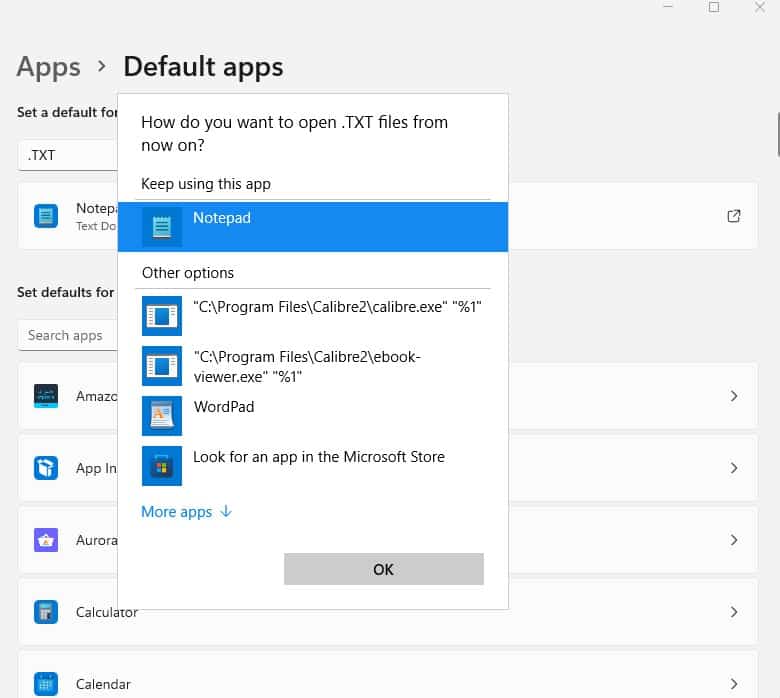Expand the Calendar row chevron
This screenshot has width=780, height=698.
(x=734, y=684)
